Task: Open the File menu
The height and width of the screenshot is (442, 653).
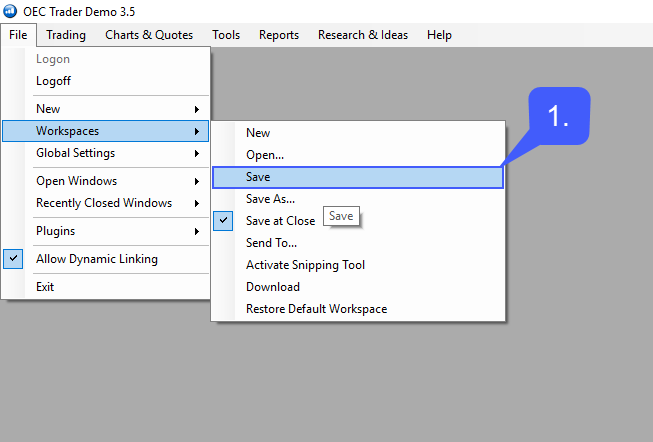Action: click(x=18, y=35)
